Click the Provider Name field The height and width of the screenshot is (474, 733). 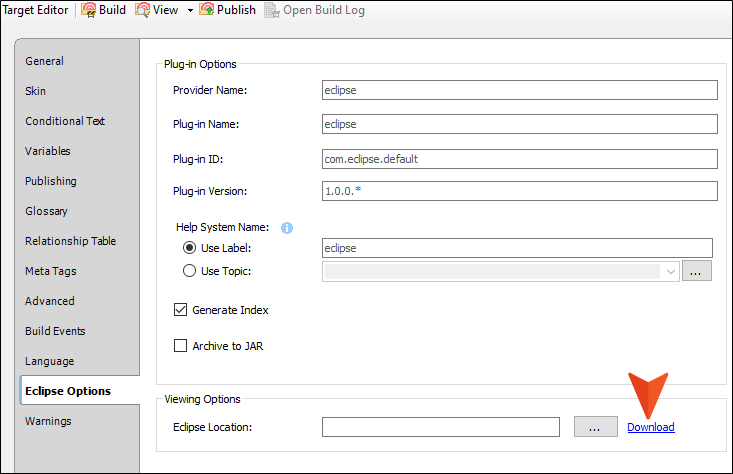coord(519,90)
